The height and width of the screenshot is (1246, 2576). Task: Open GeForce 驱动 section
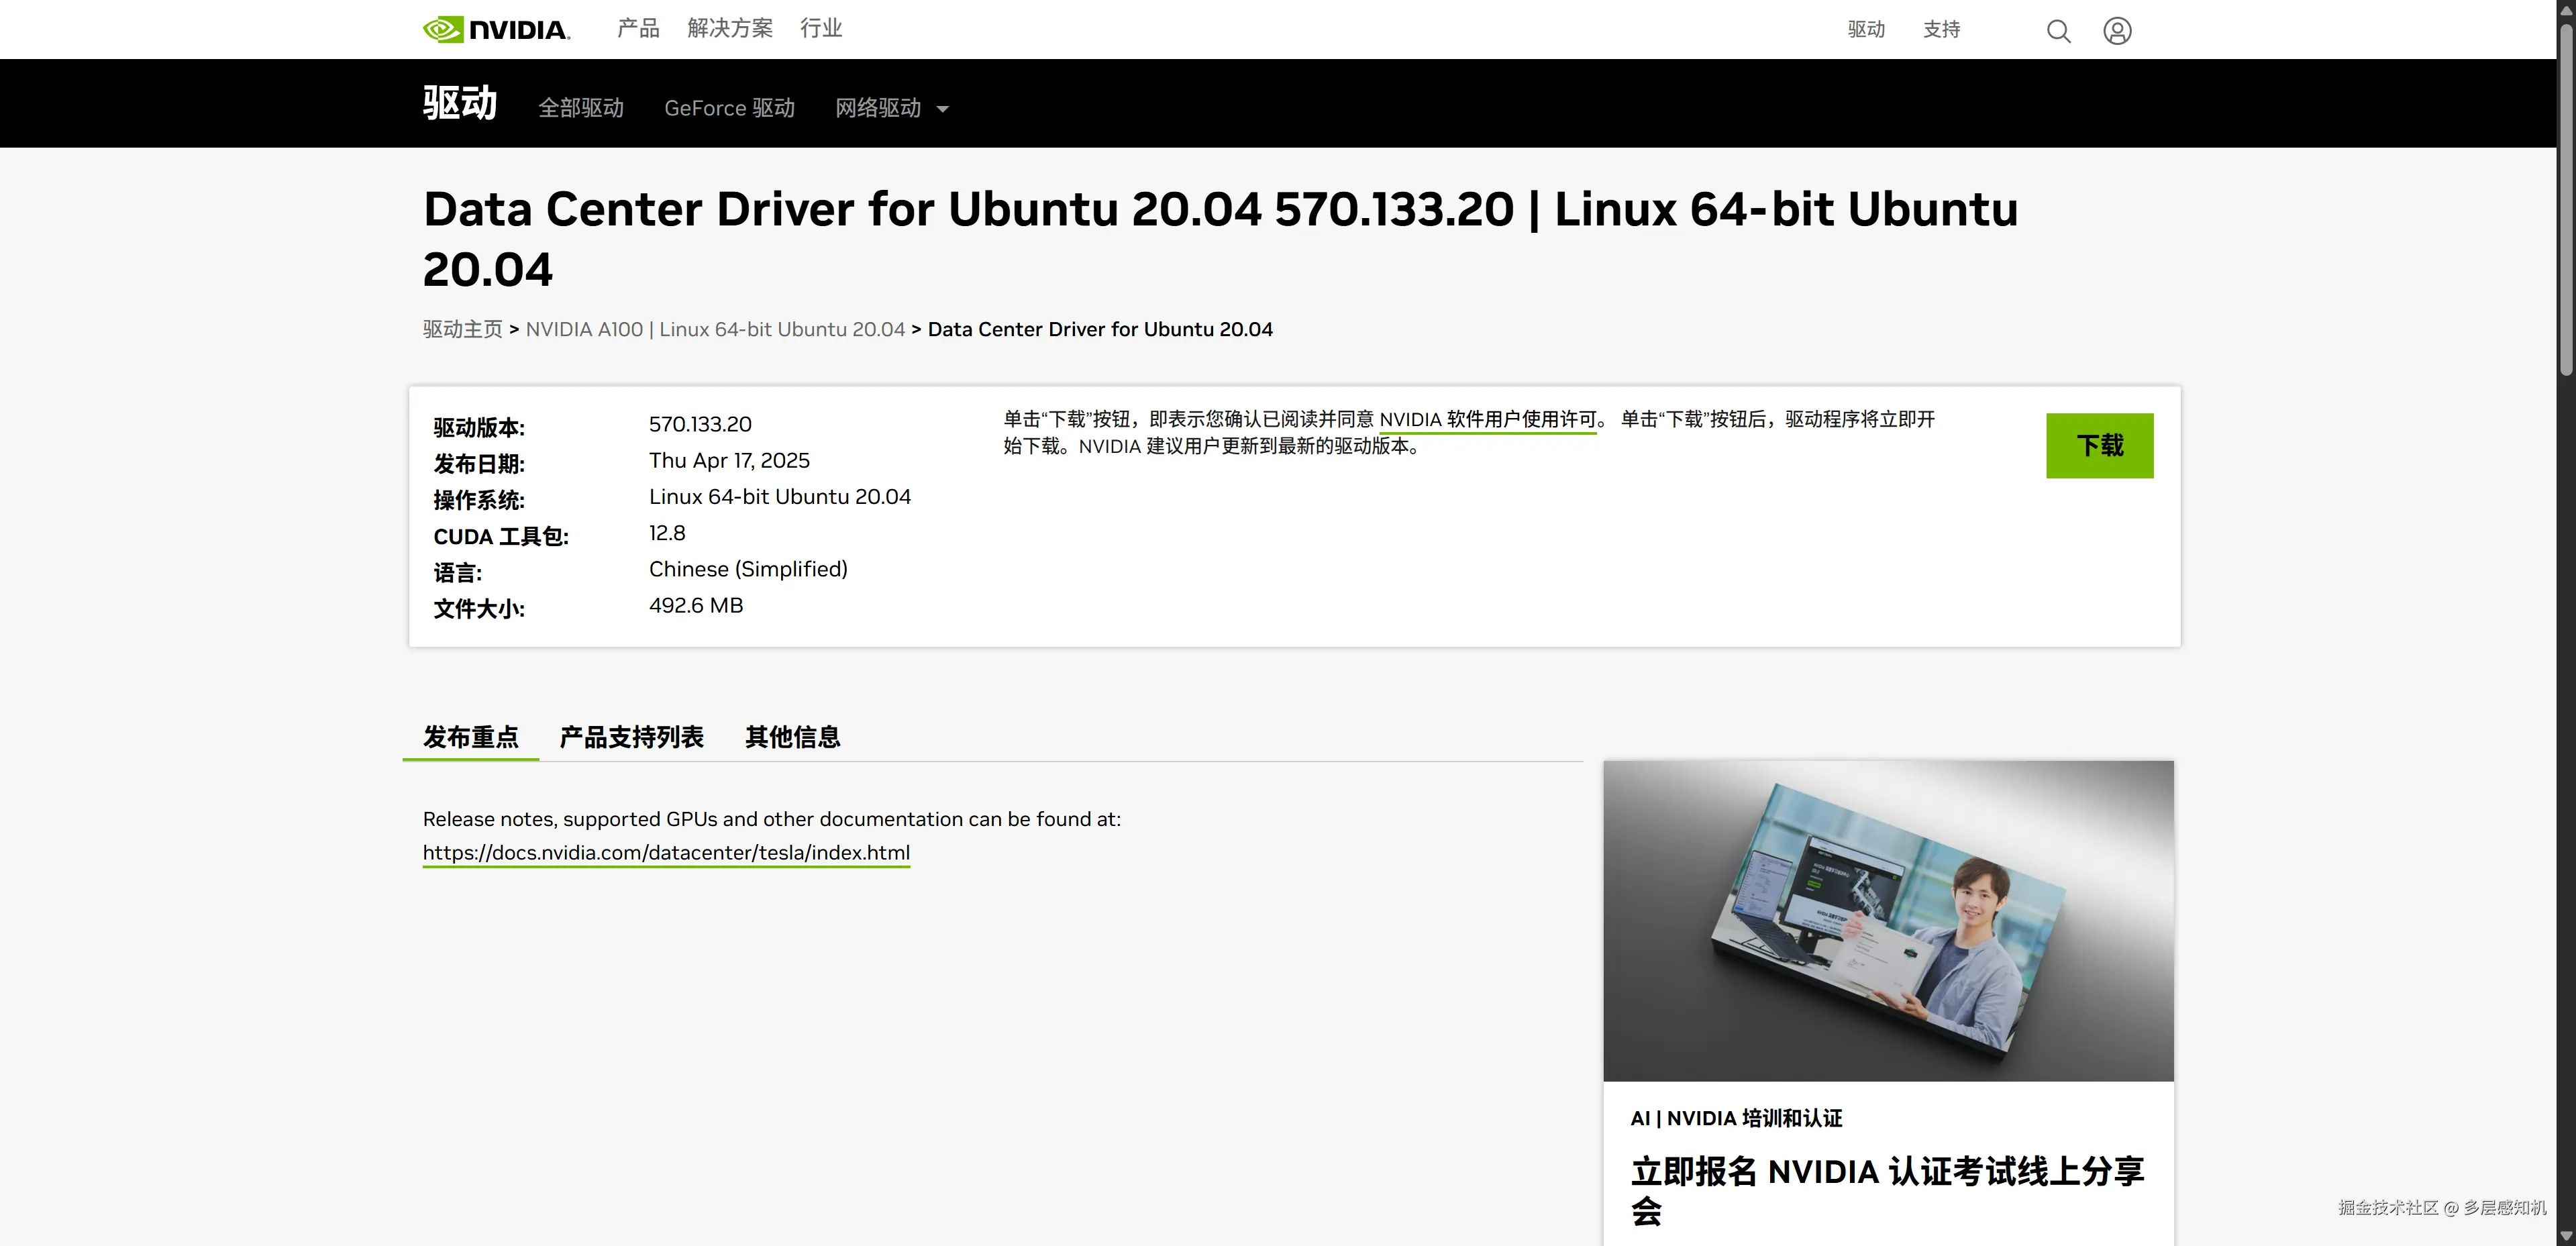click(729, 108)
